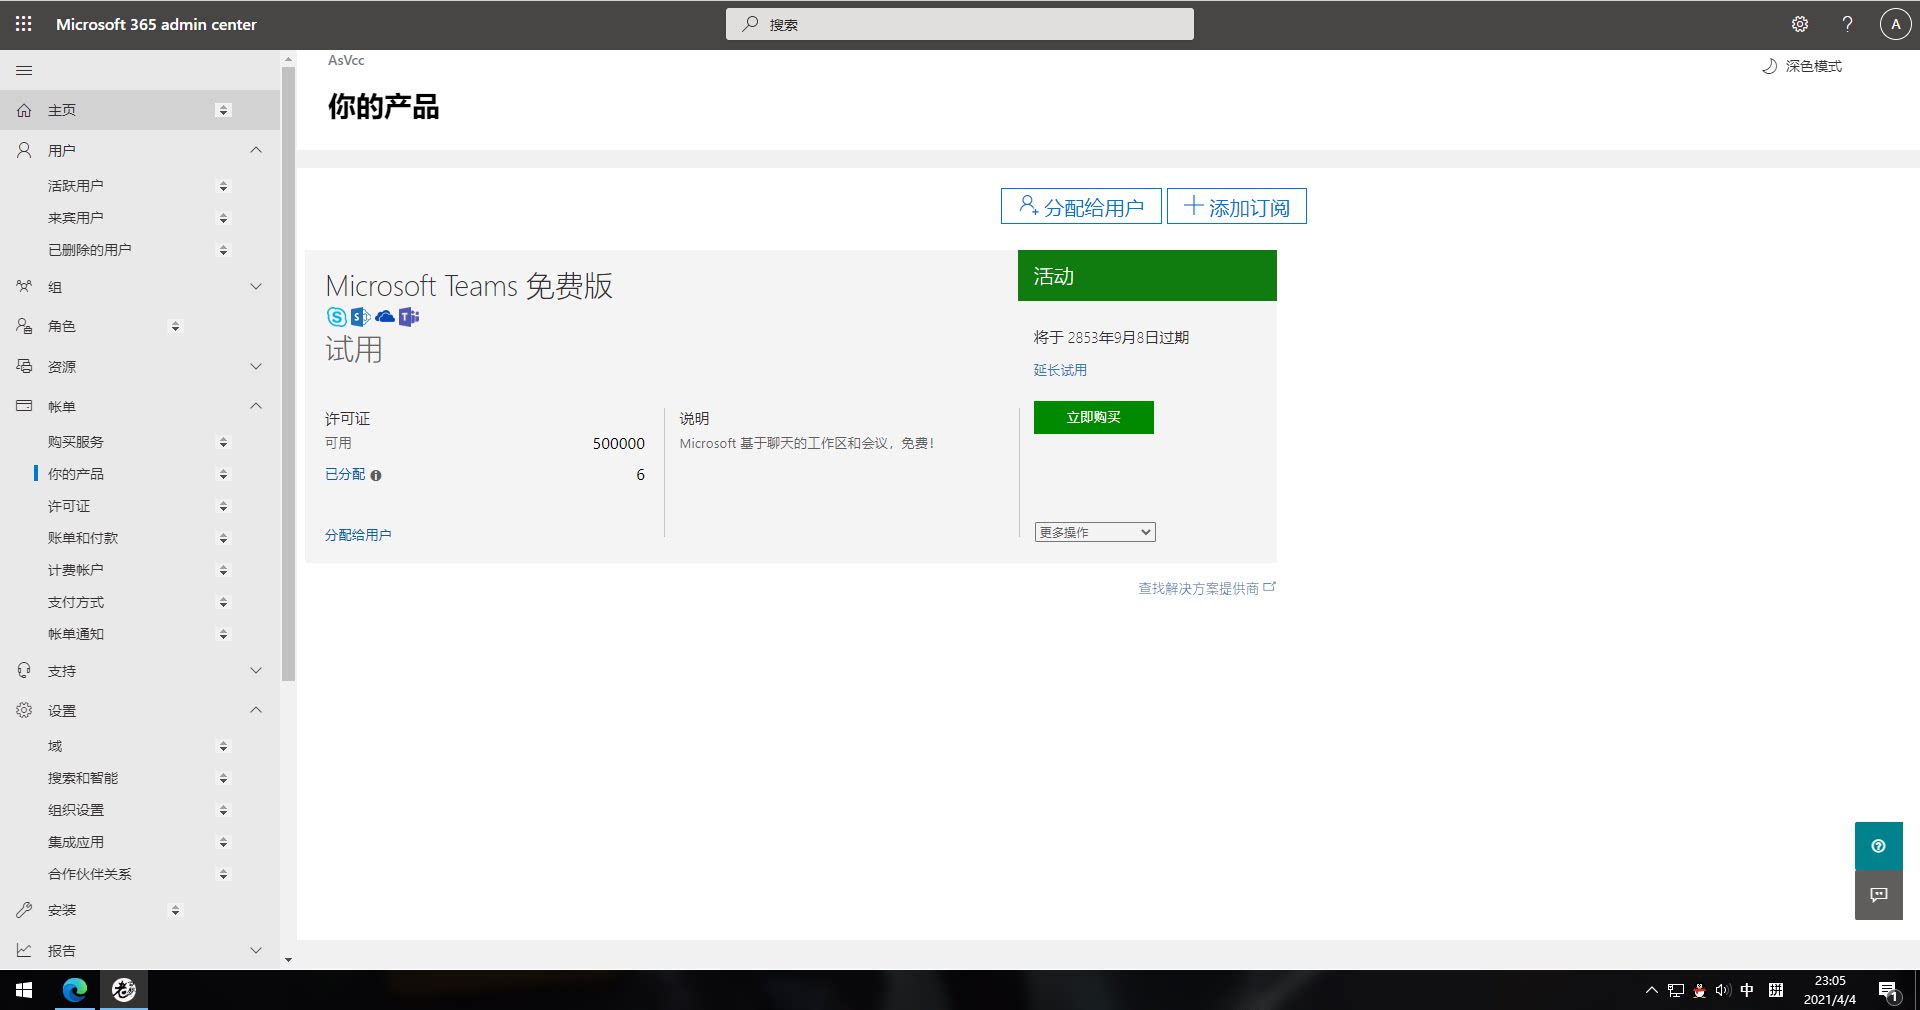The width and height of the screenshot is (1920, 1010).
Task: Open the feedback chat floating button
Action: (x=1879, y=895)
